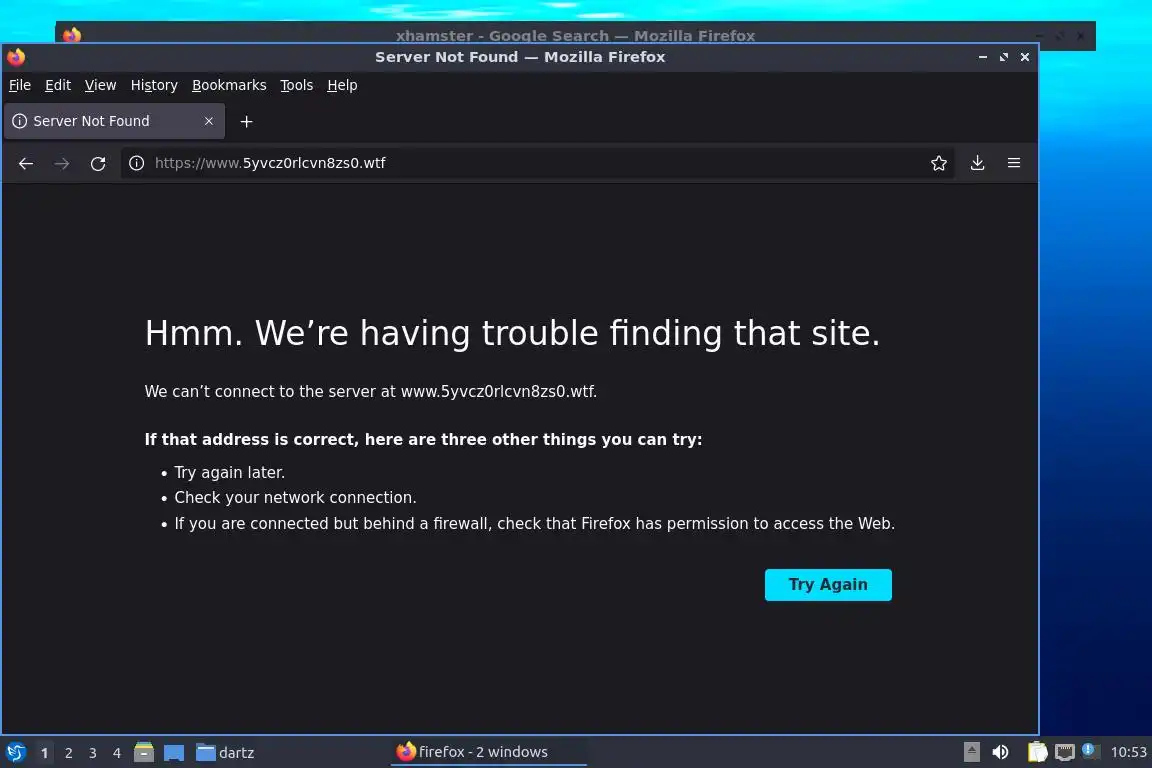Open a new tab with plus button
Screen dimensions: 1152x768
(247, 121)
